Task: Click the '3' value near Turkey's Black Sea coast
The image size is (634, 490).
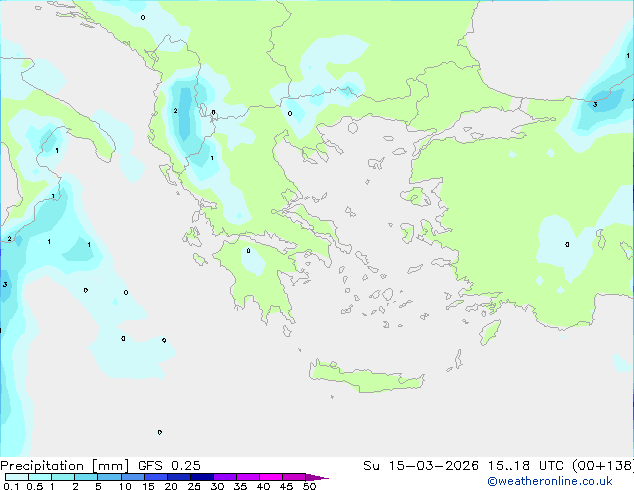Action: [595, 105]
